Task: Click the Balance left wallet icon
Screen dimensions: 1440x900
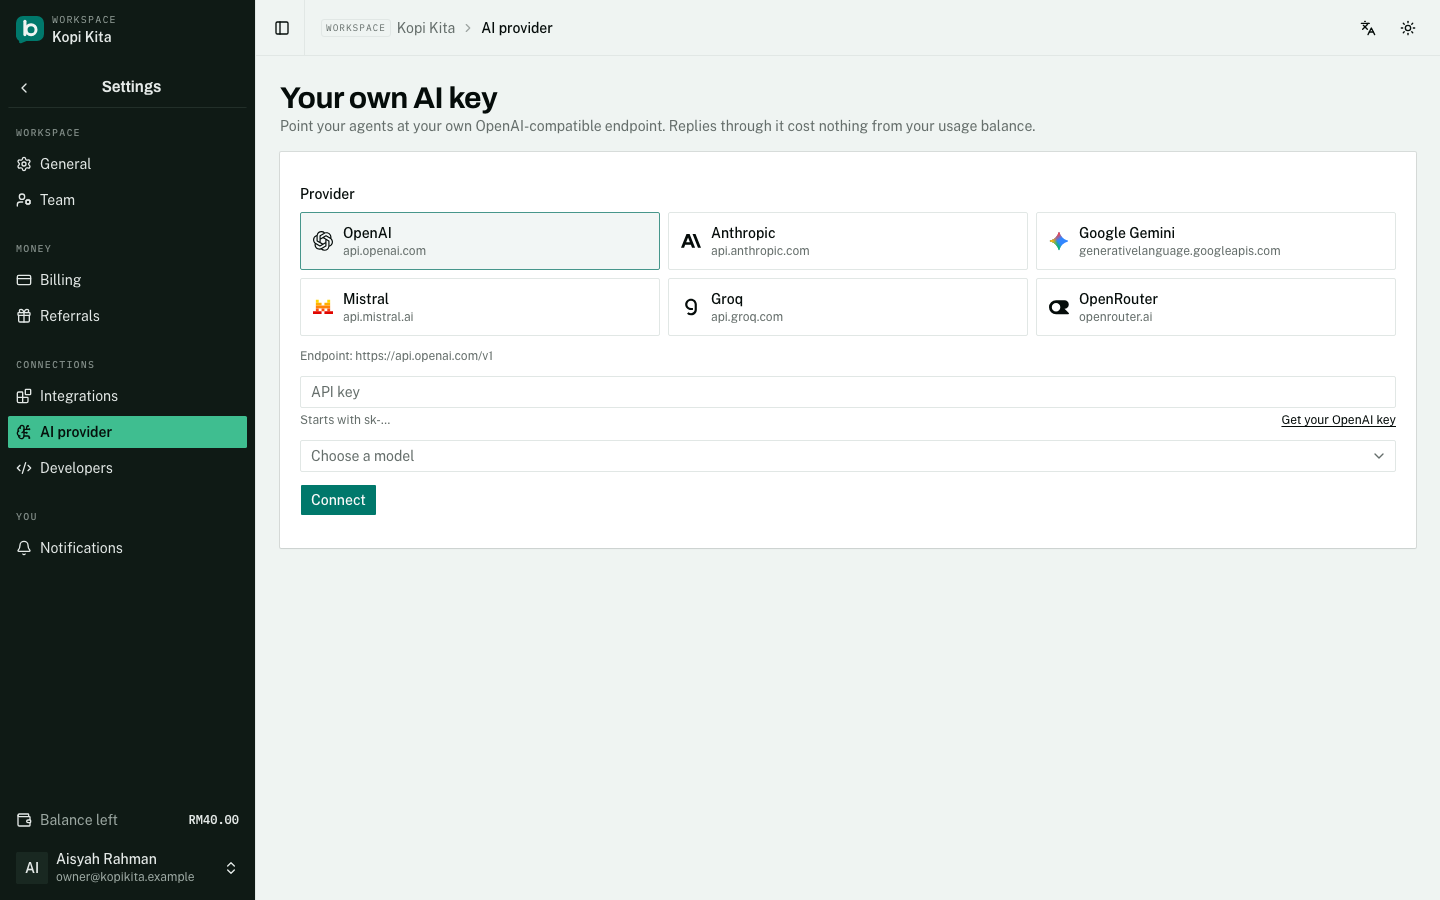Action: tap(24, 820)
